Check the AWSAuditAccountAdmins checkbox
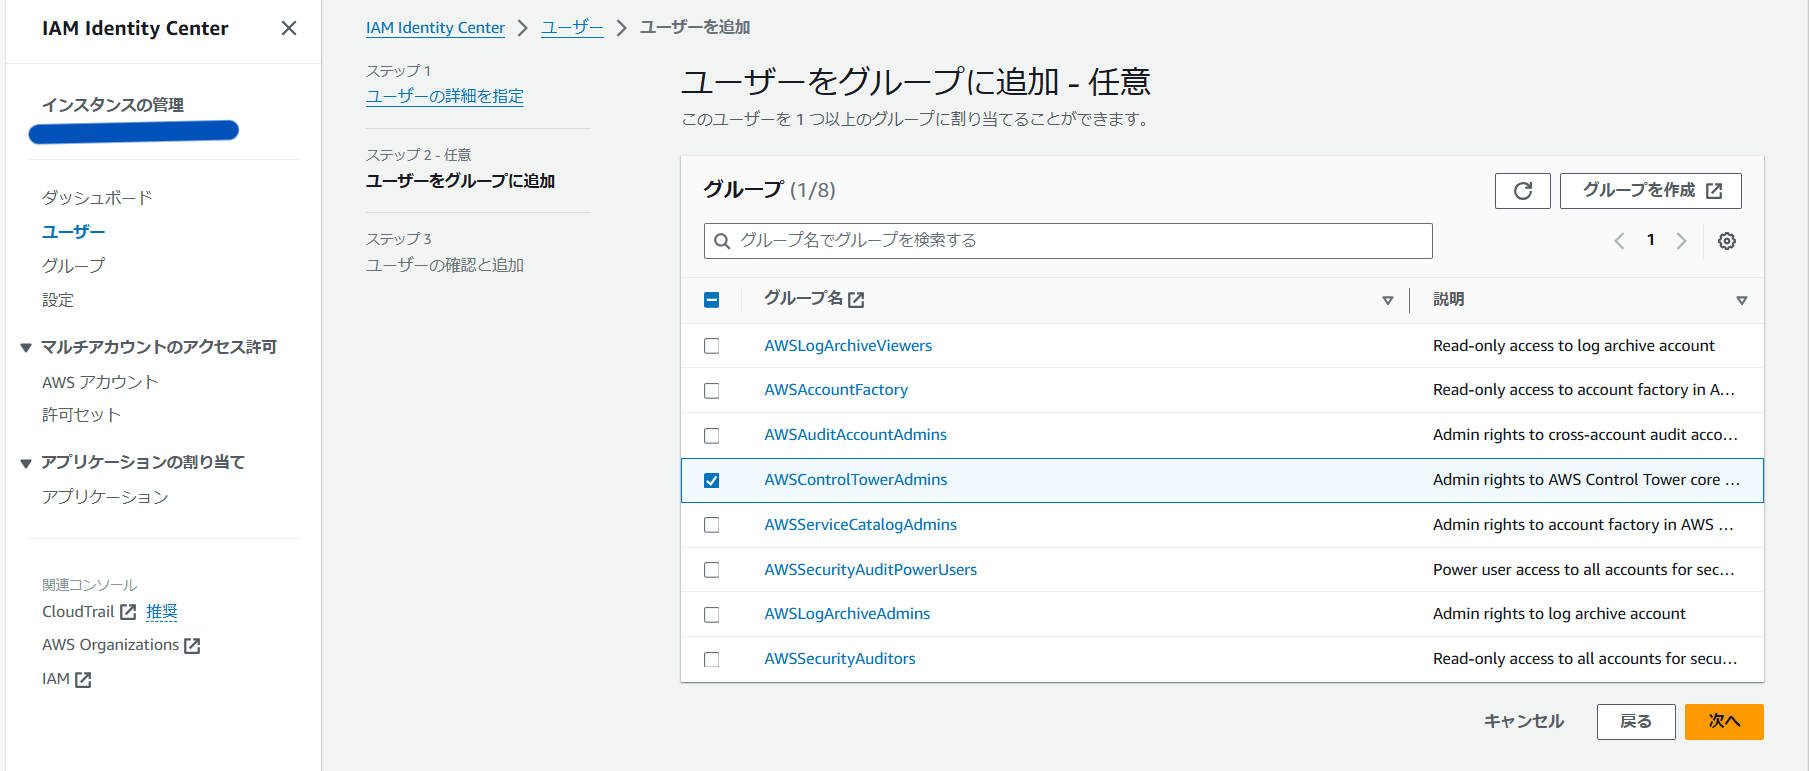 point(711,436)
